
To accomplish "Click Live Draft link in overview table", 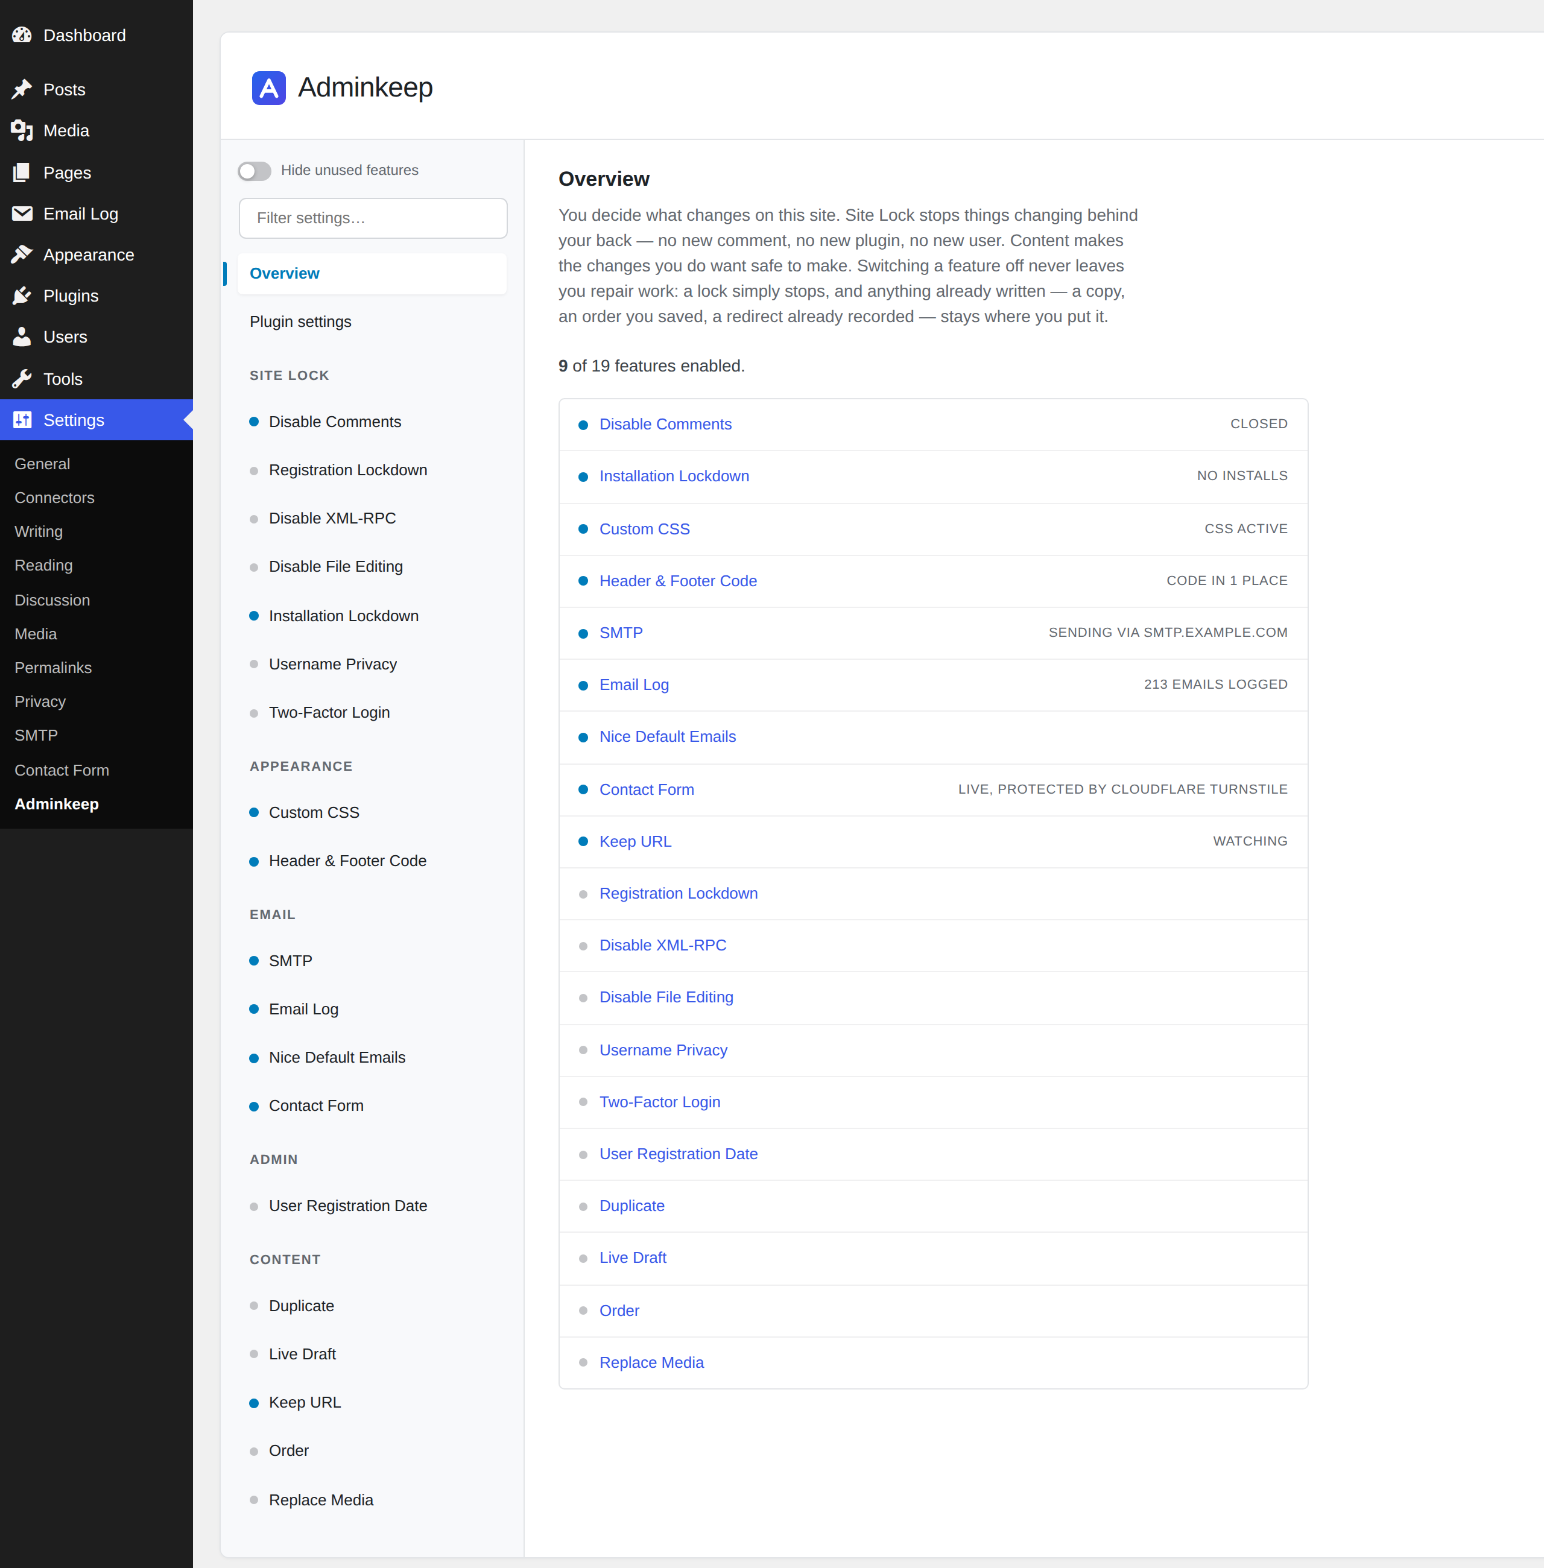I will 633,1258.
